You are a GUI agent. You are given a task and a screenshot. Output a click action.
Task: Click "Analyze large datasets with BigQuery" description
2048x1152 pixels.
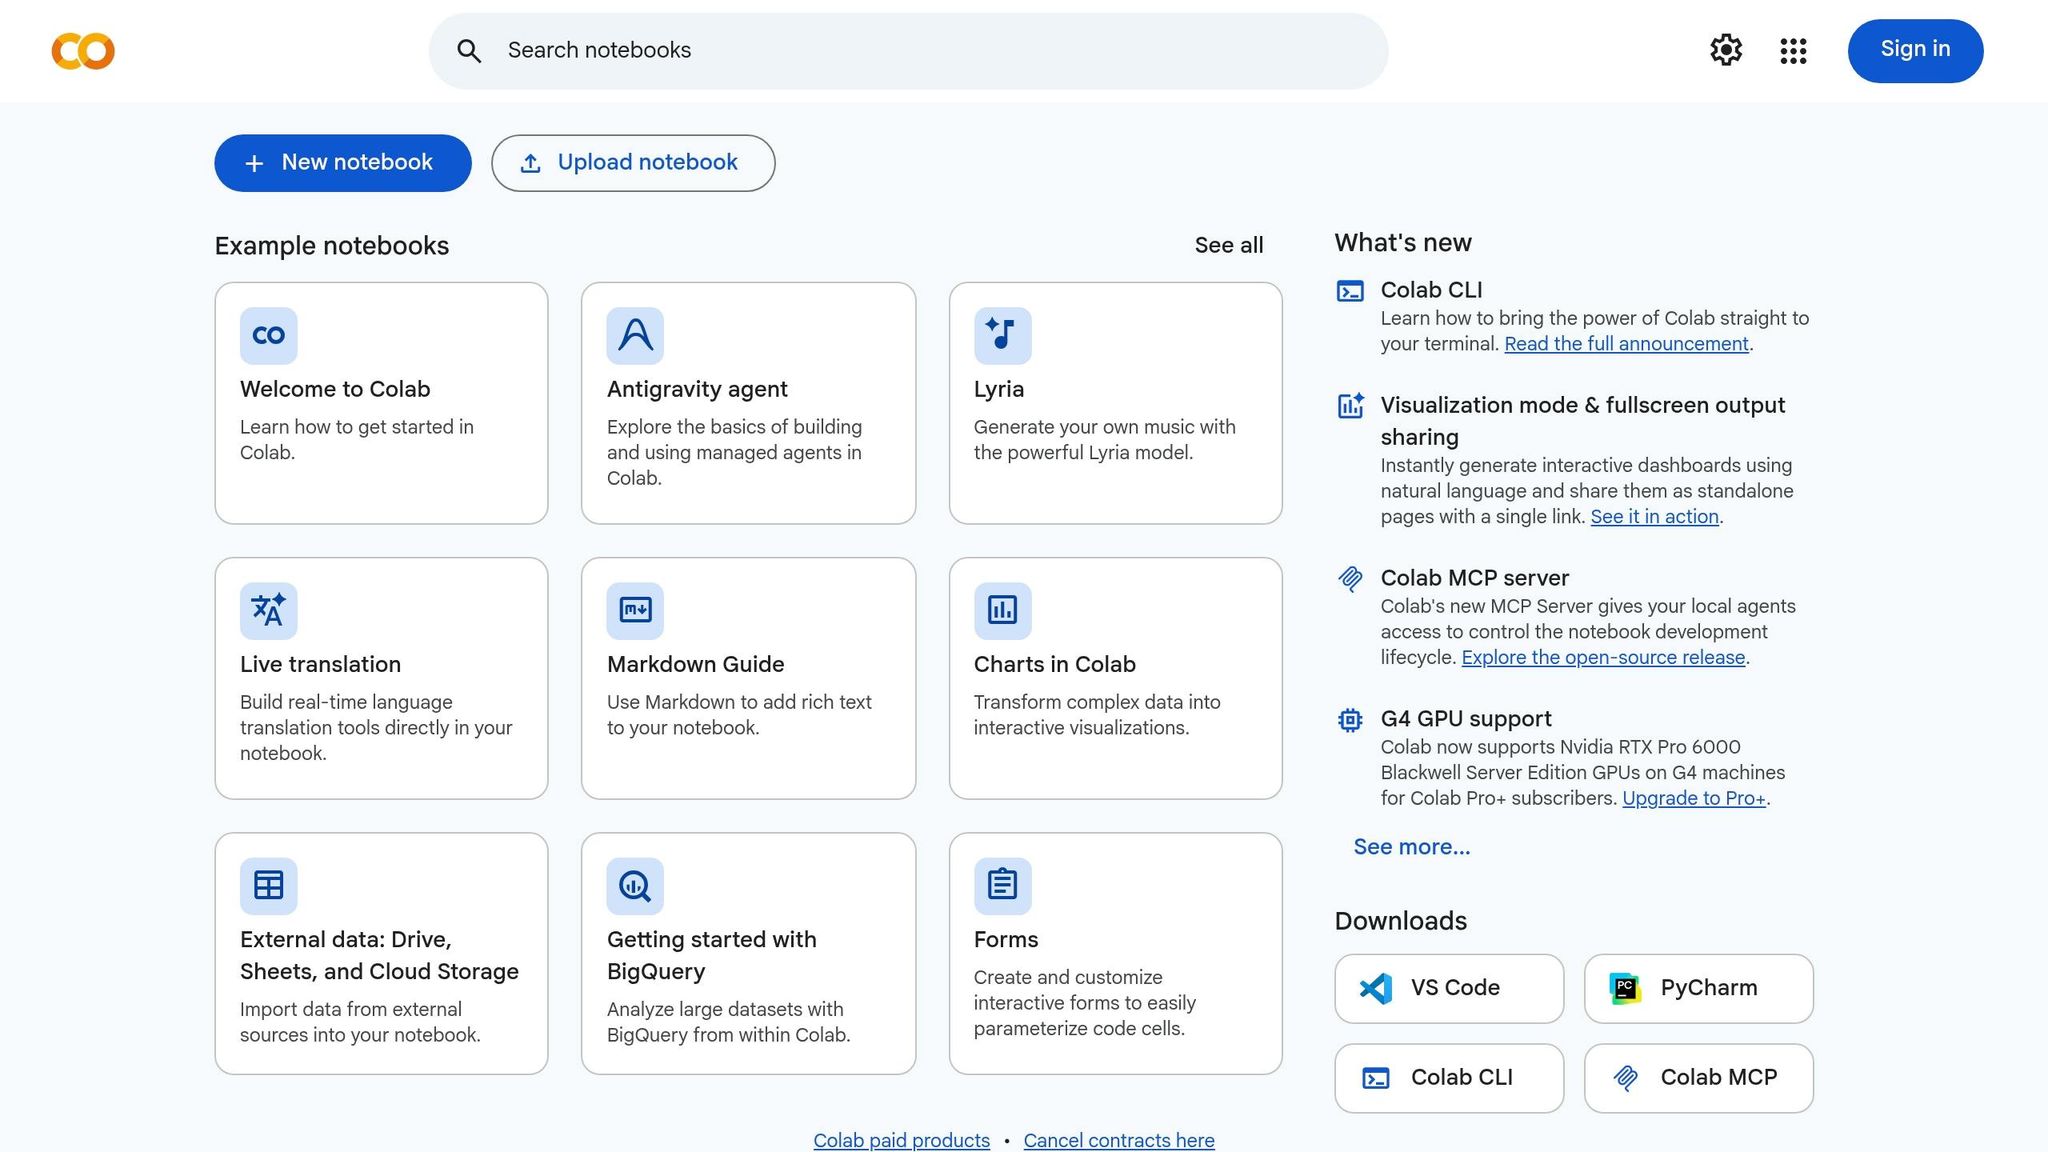(x=728, y=1022)
